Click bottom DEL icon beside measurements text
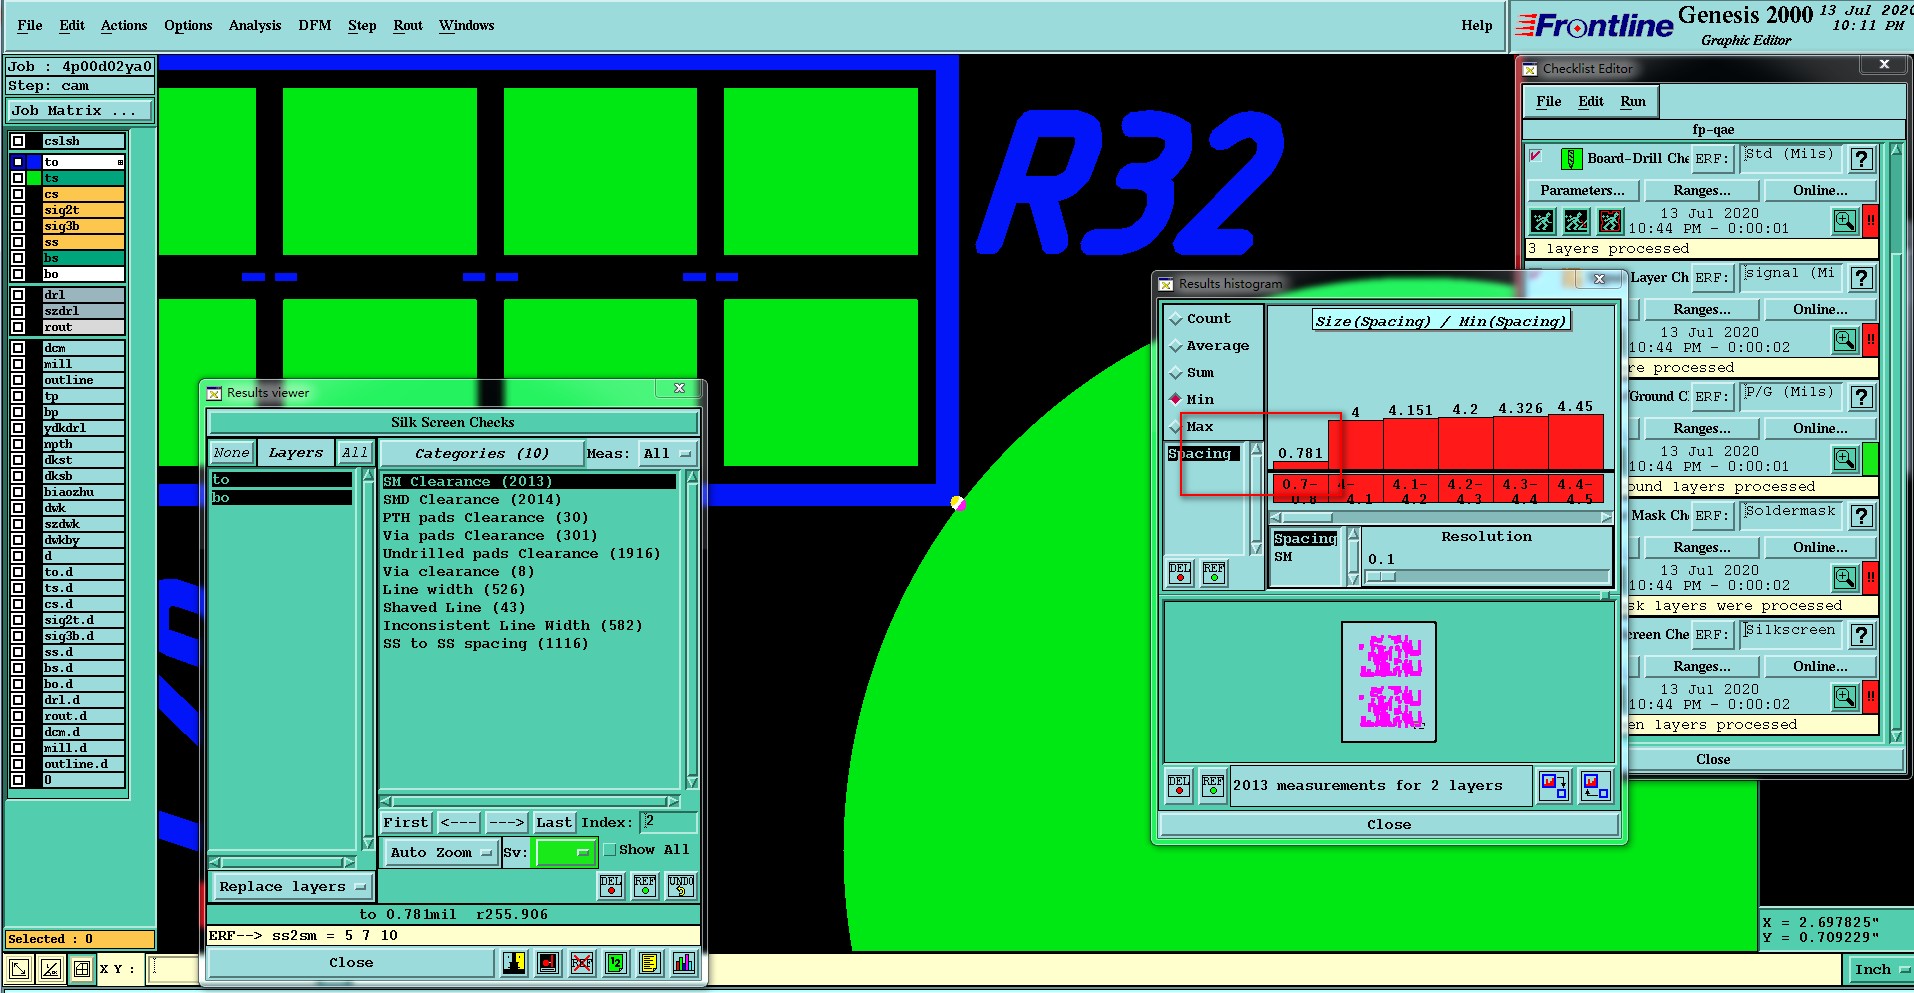The height and width of the screenshot is (993, 1914). [x=1179, y=786]
